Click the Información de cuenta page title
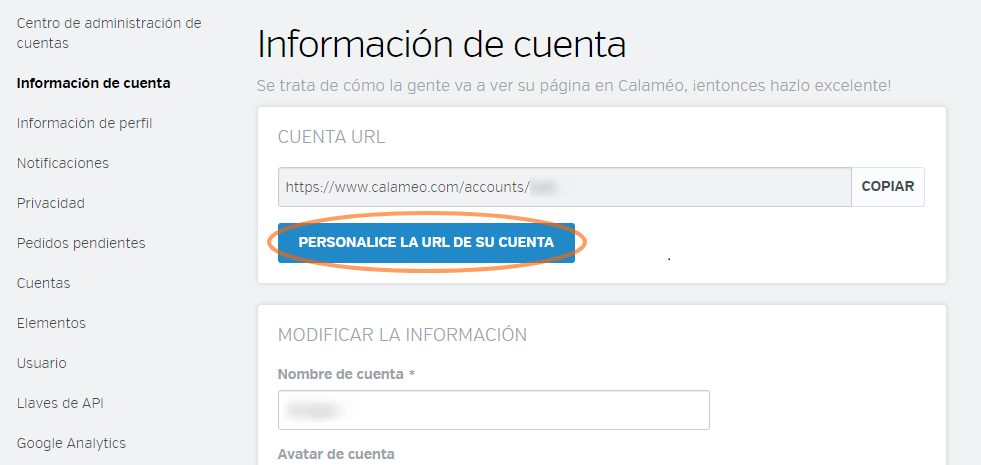981x465 pixels. click(x=441, y=46)
